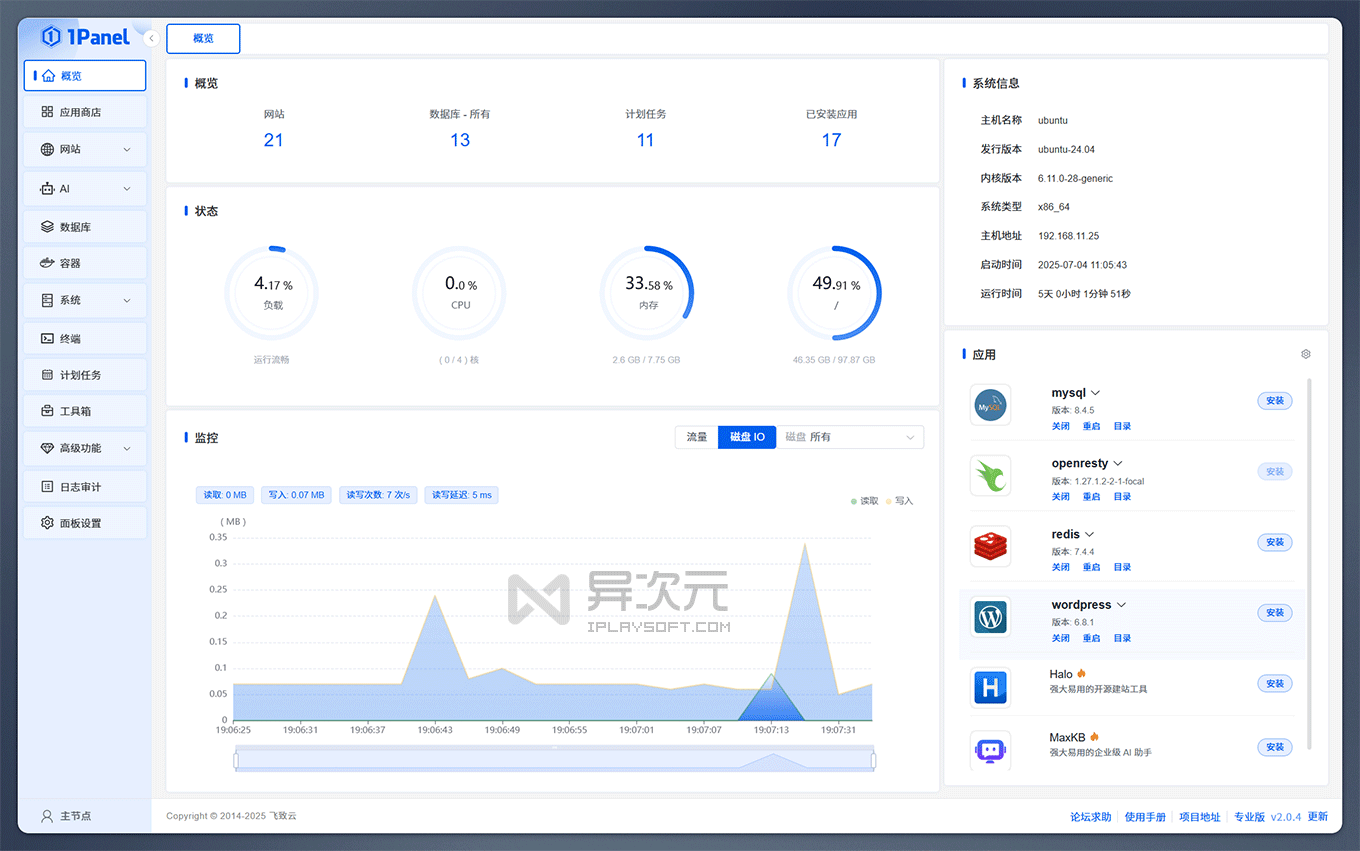The width and height of the screenshot is (1360, 851).
Task: Click the Halo app icon
Action: tap(990, 688)
